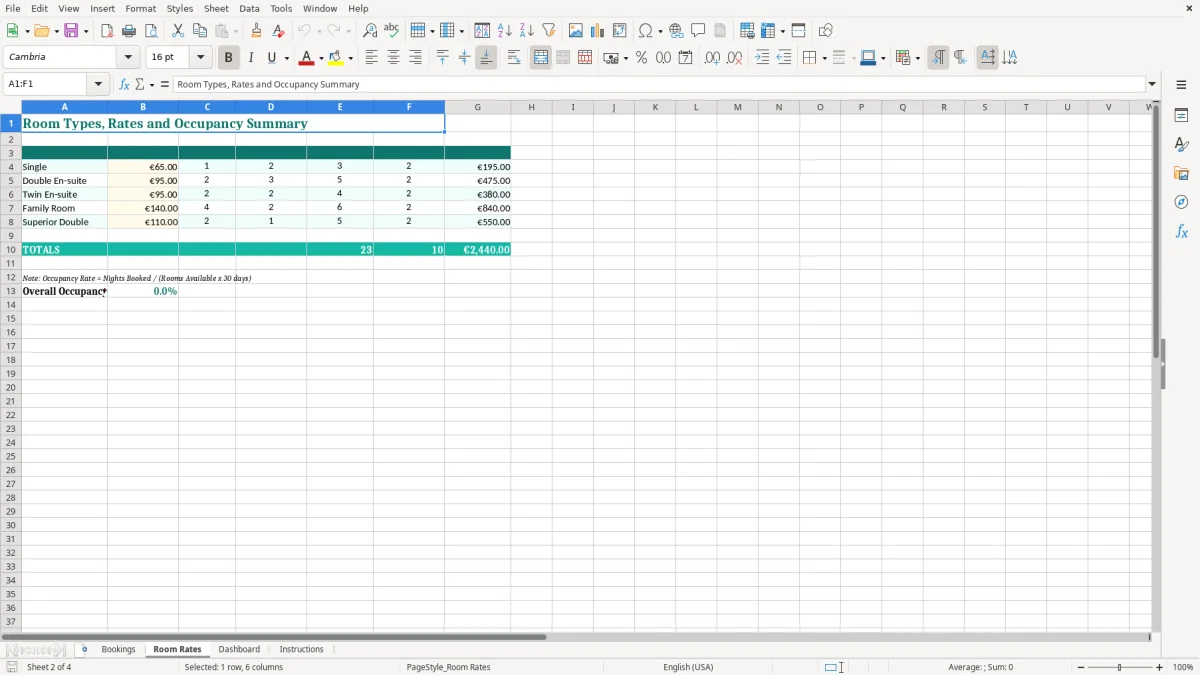Clear direct formatting
This screenshot has width=1200, height=675.
point(278,31)
